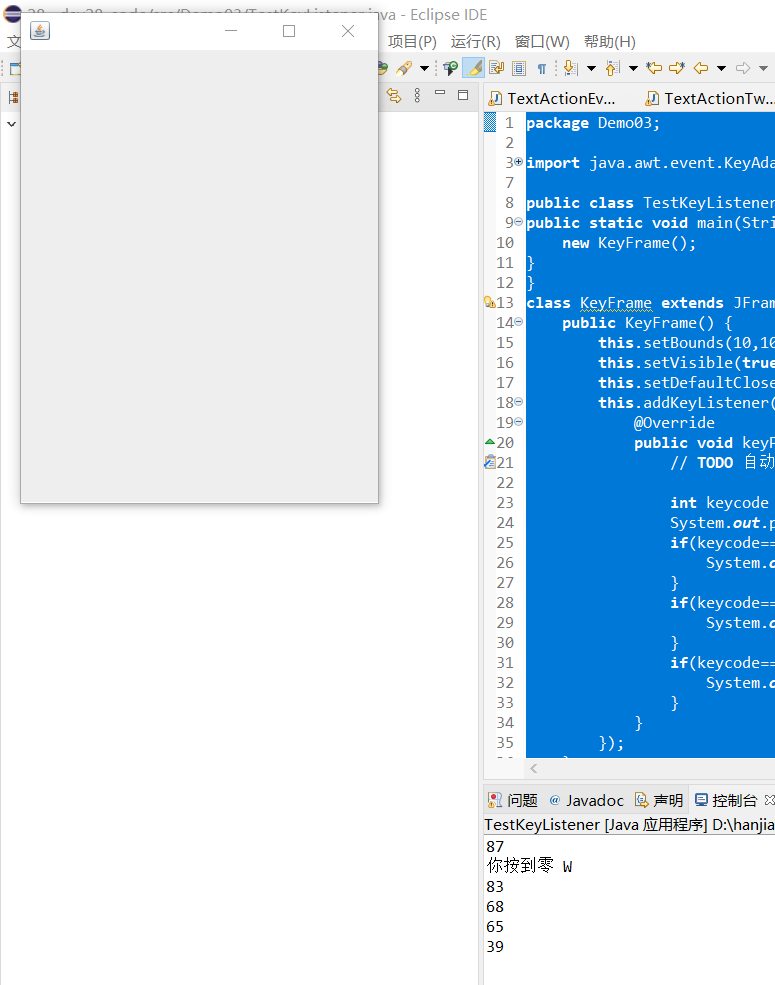
Task: Click the TestKeyListener launch description label
Action: tap(629, 825)
